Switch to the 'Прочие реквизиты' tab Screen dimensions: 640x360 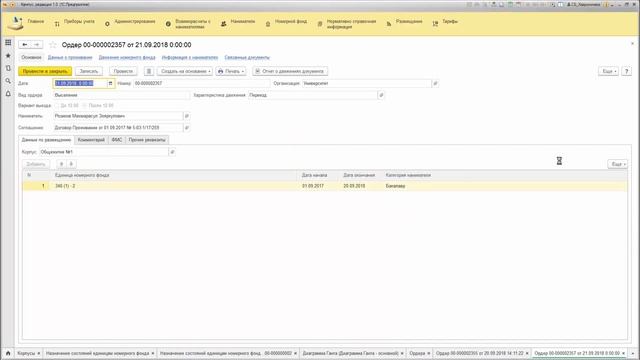(x=147, y=140)
